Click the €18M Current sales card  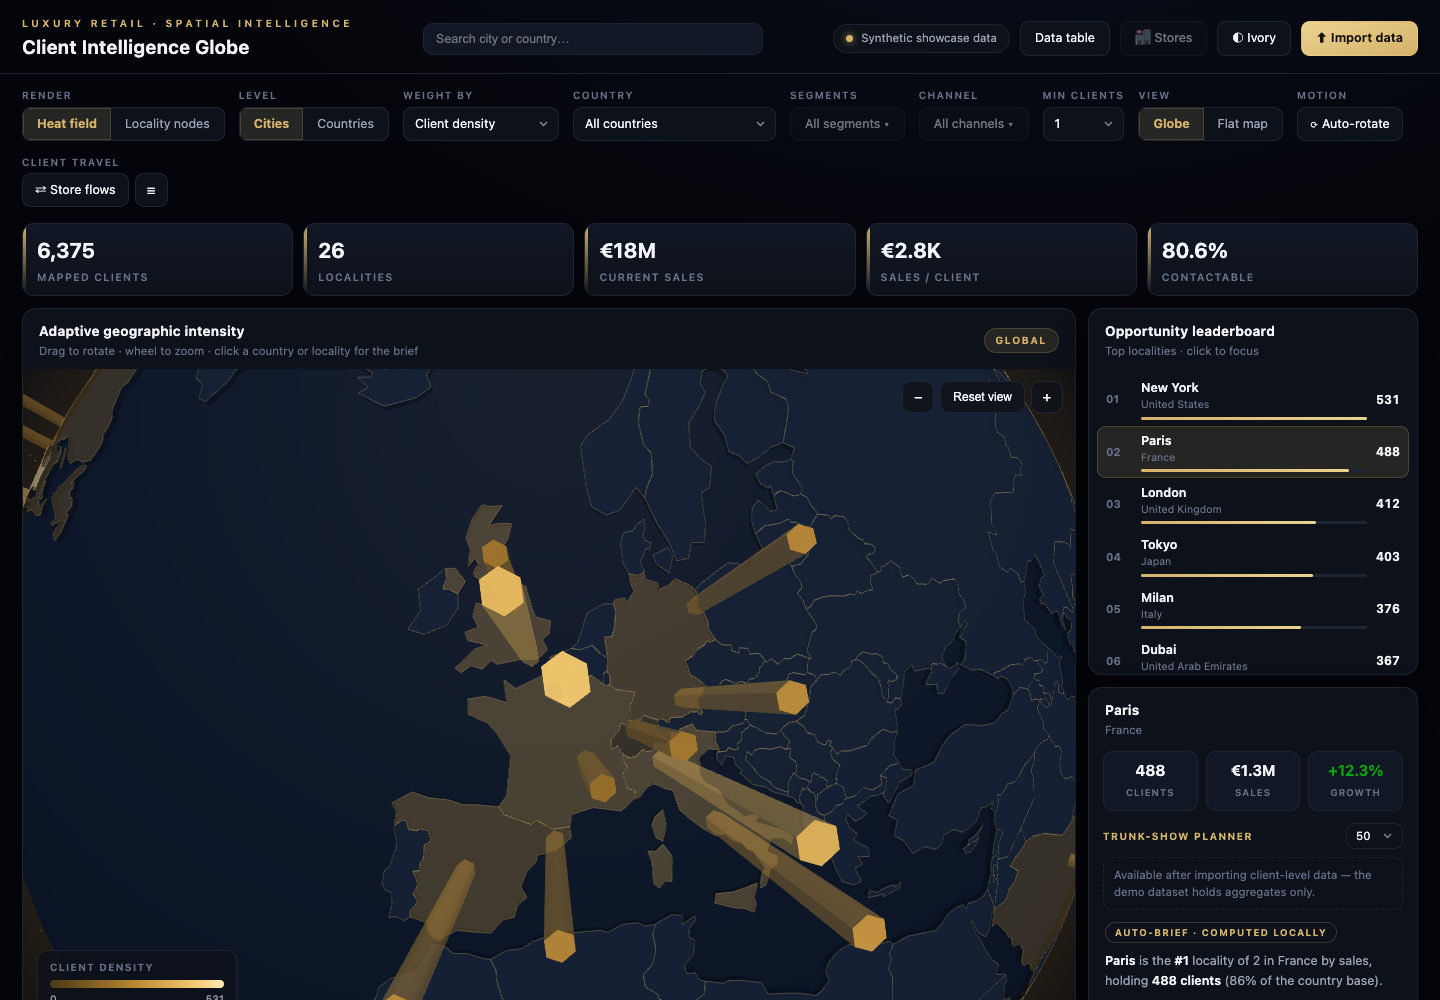(x=720, y=260)
